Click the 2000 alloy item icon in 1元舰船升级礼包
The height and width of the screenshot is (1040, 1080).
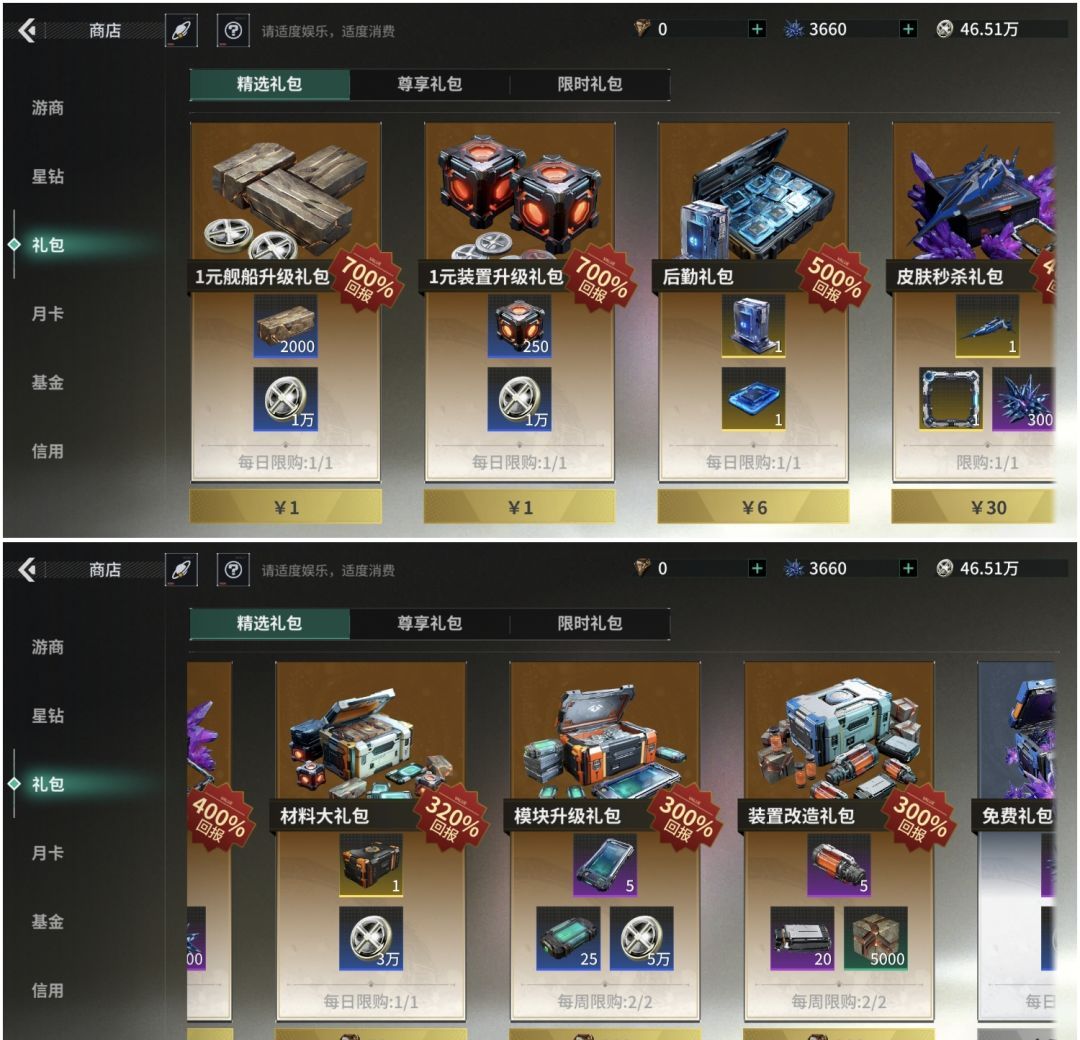(x=285, y=326)
